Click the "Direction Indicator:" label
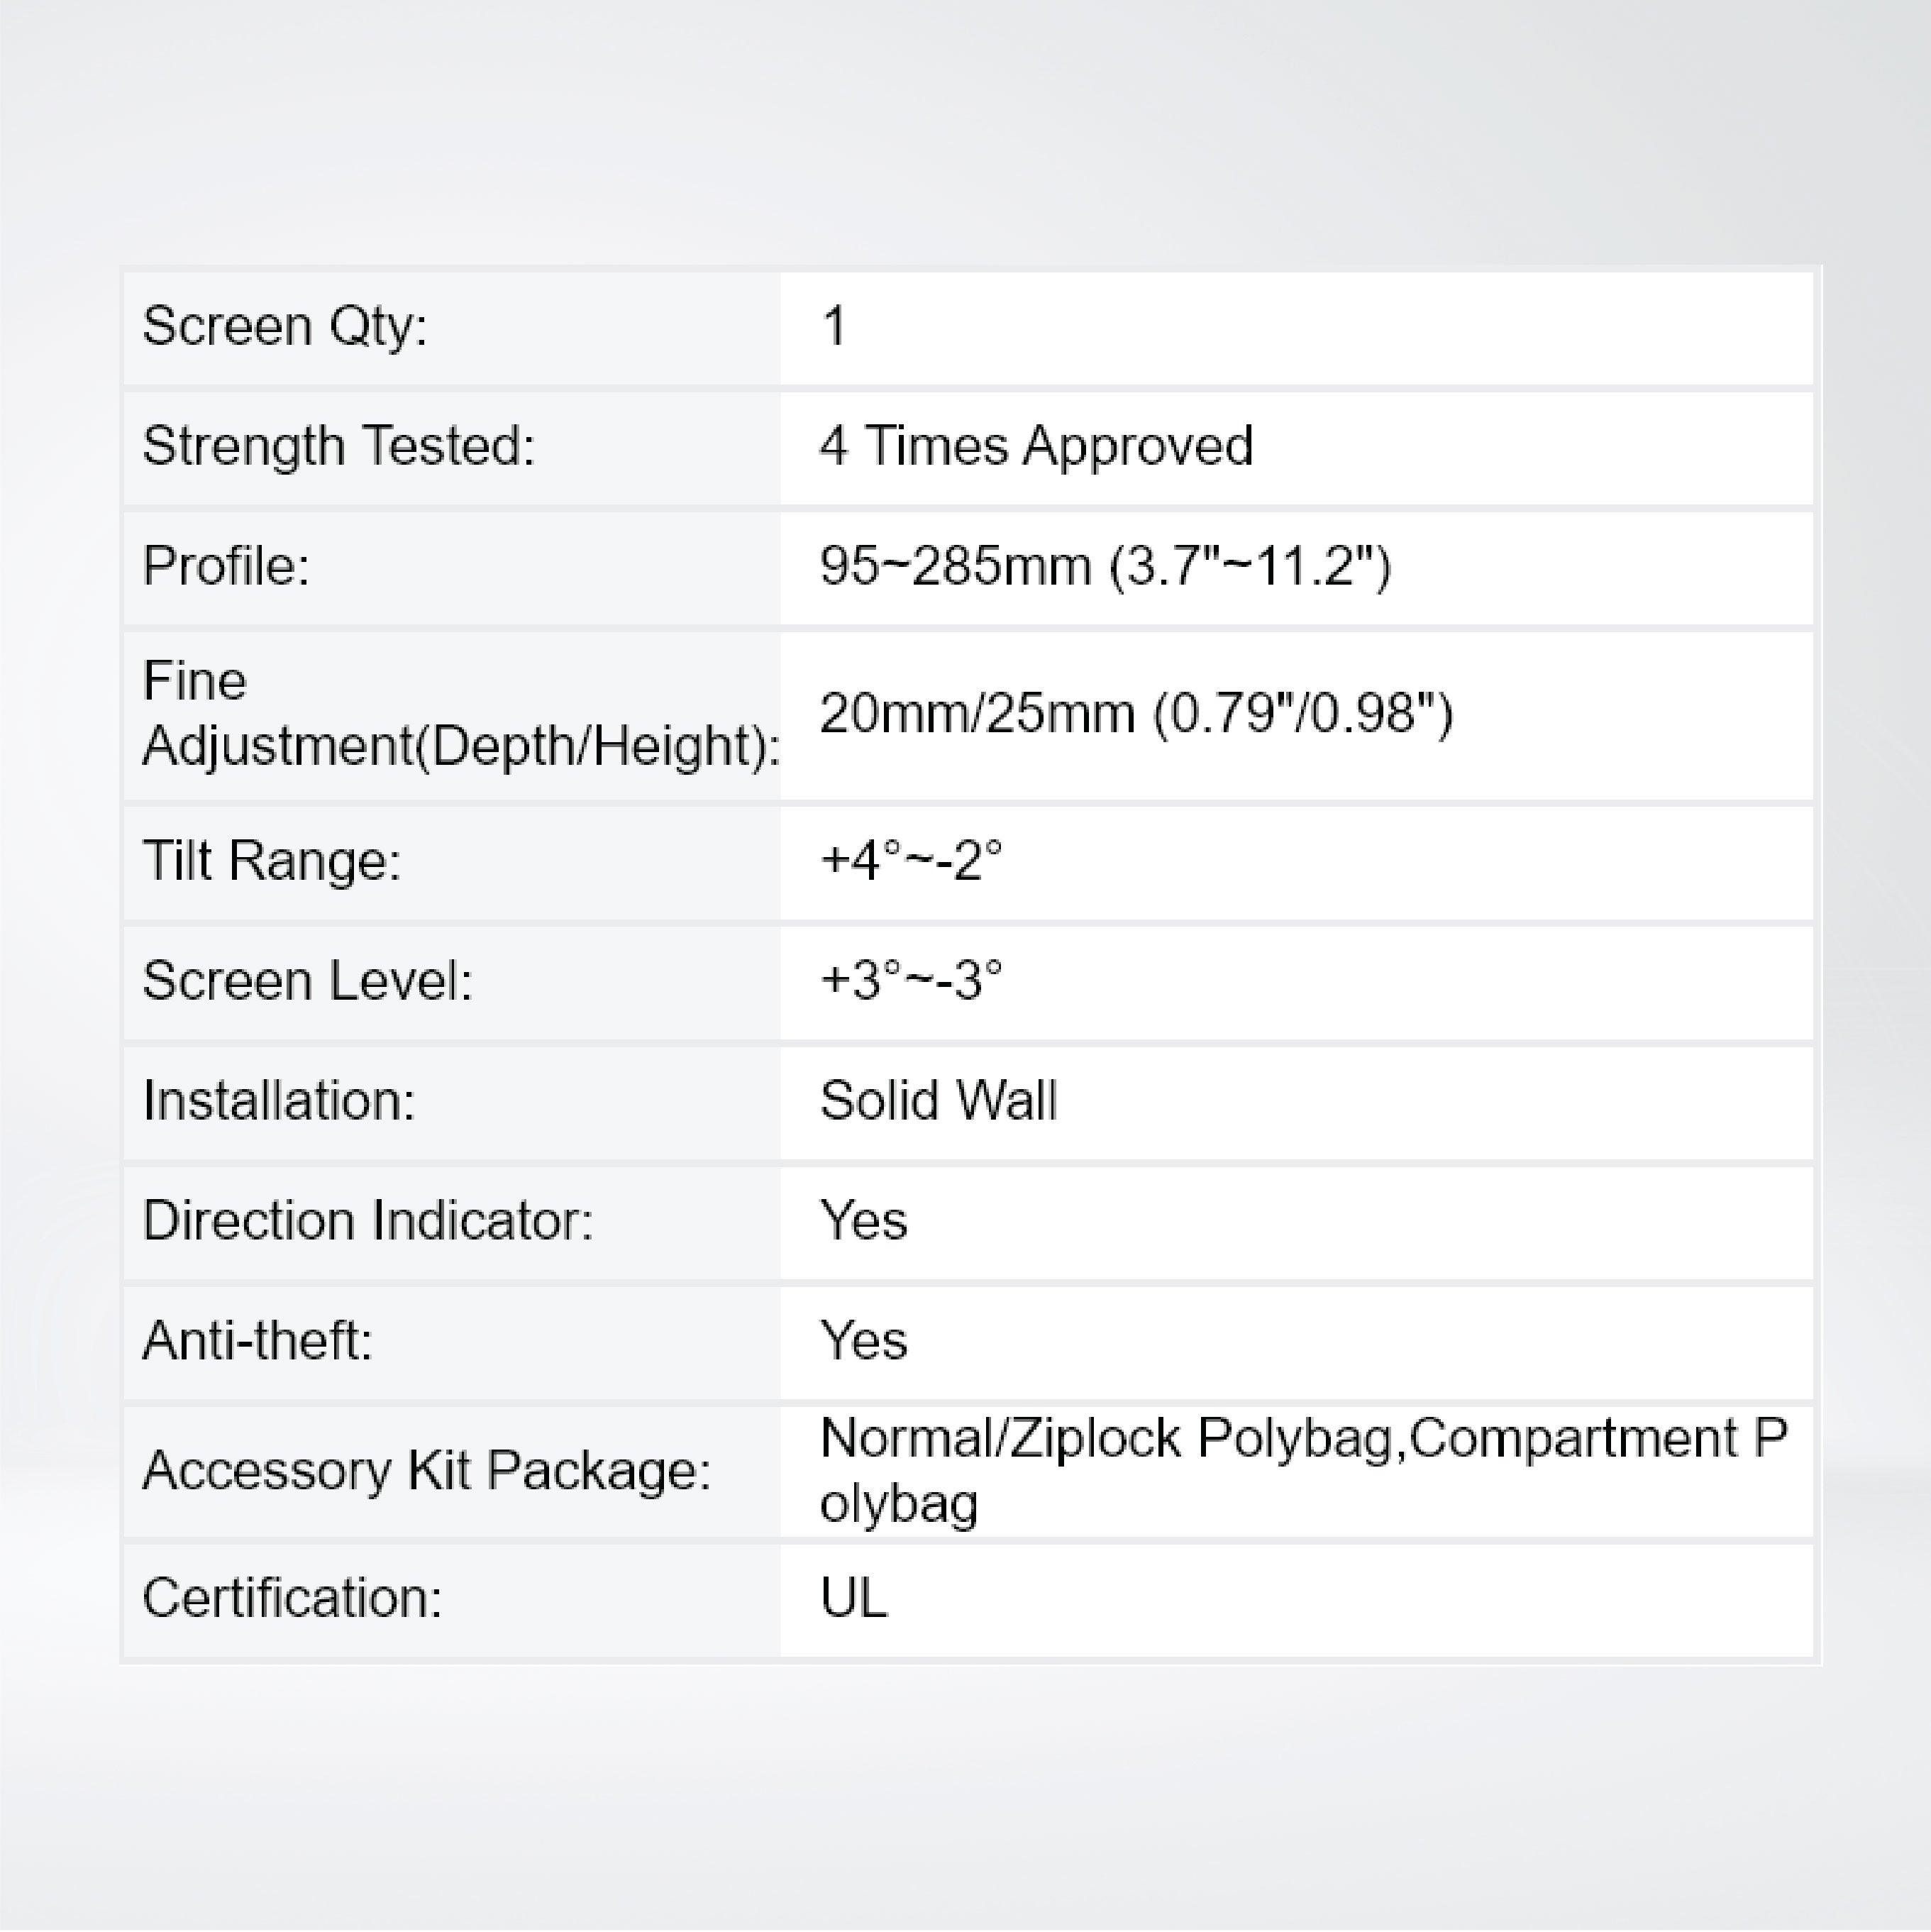The height and width of the screenshot is (1932, 1931). click(367, 1221)
